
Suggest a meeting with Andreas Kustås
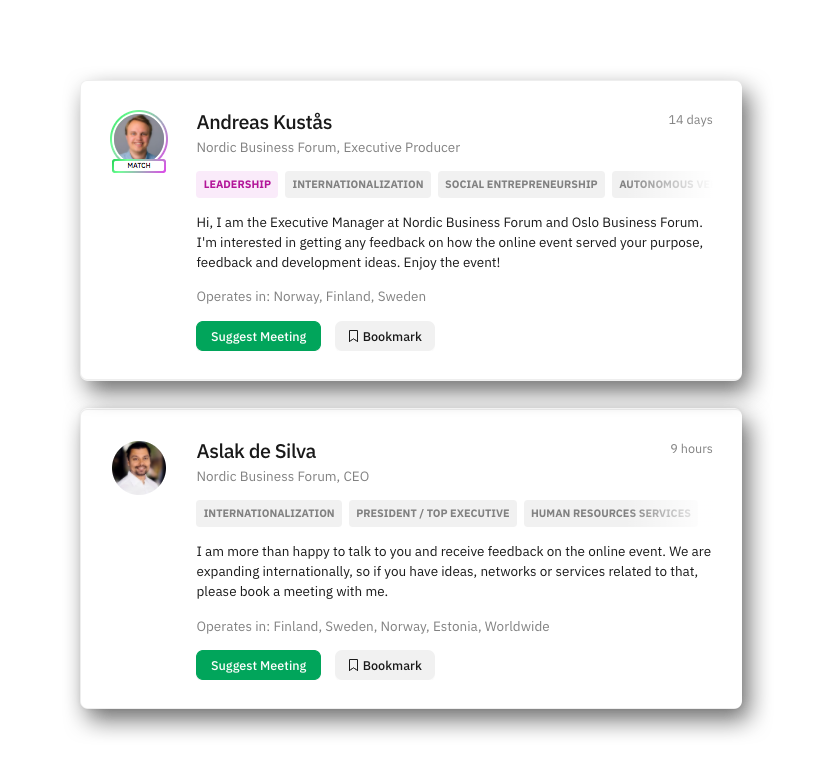pos(258,336)
